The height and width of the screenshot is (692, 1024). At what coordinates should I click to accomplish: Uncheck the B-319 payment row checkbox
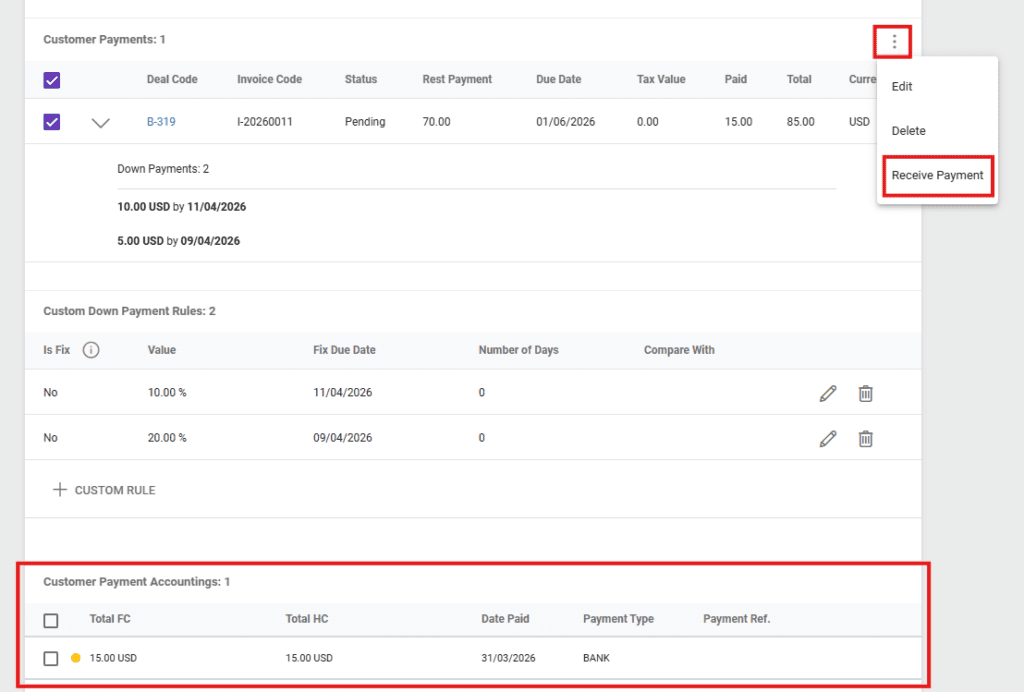(x=52, y=122)
